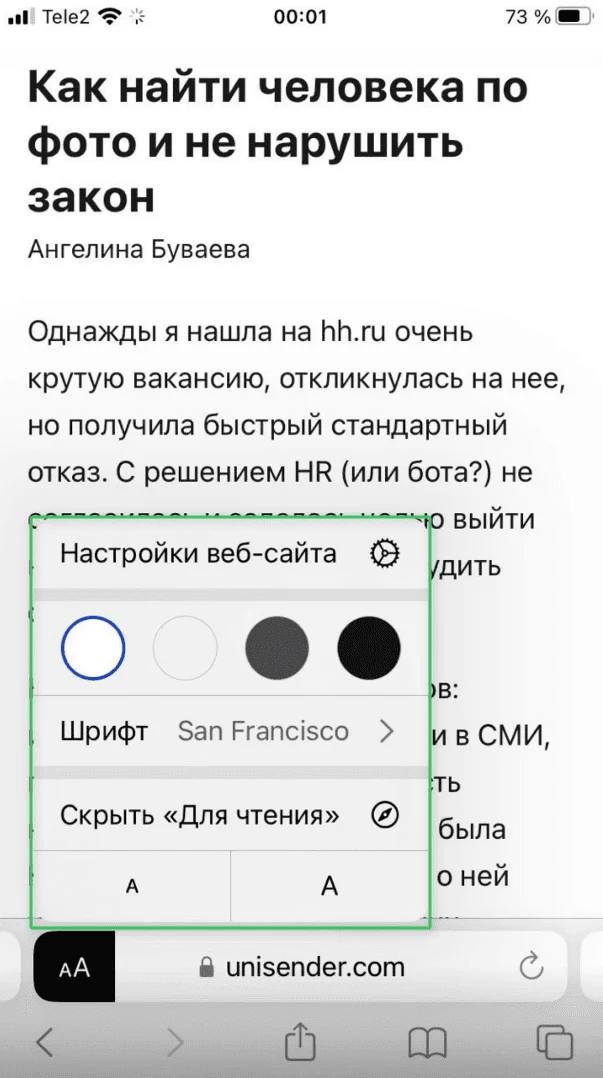Screen dimensions: 603x1078
Task: Increase text size with large A
Action: point(329,886)
